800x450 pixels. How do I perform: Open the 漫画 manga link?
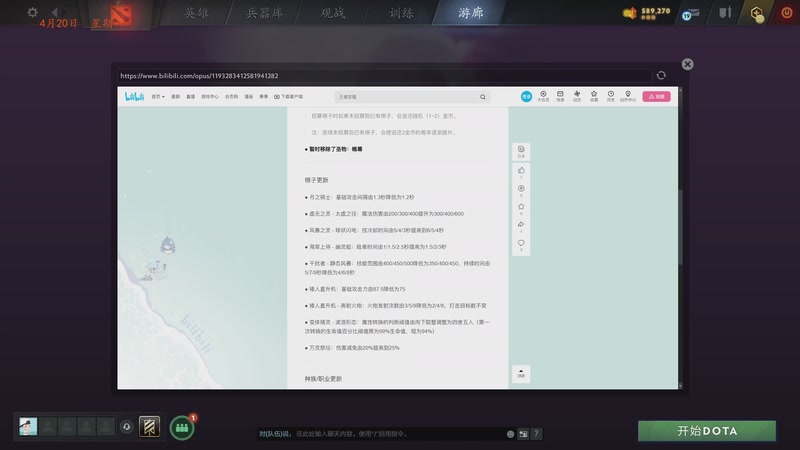coord(248,96)
